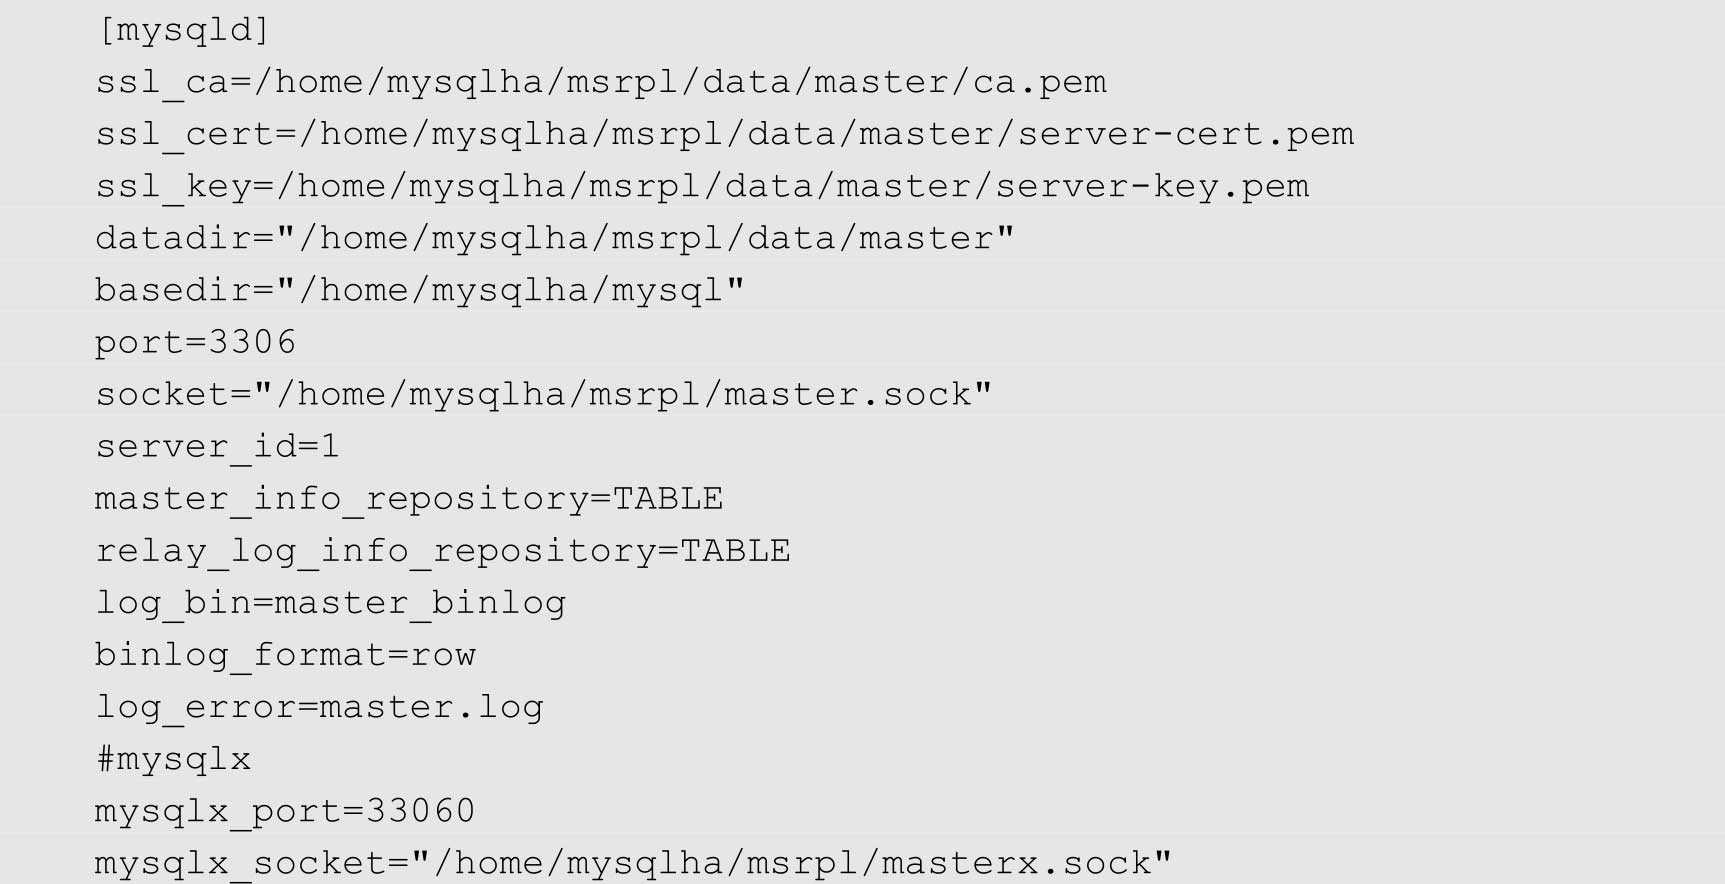Click the basedir setting line

(420, 290)
